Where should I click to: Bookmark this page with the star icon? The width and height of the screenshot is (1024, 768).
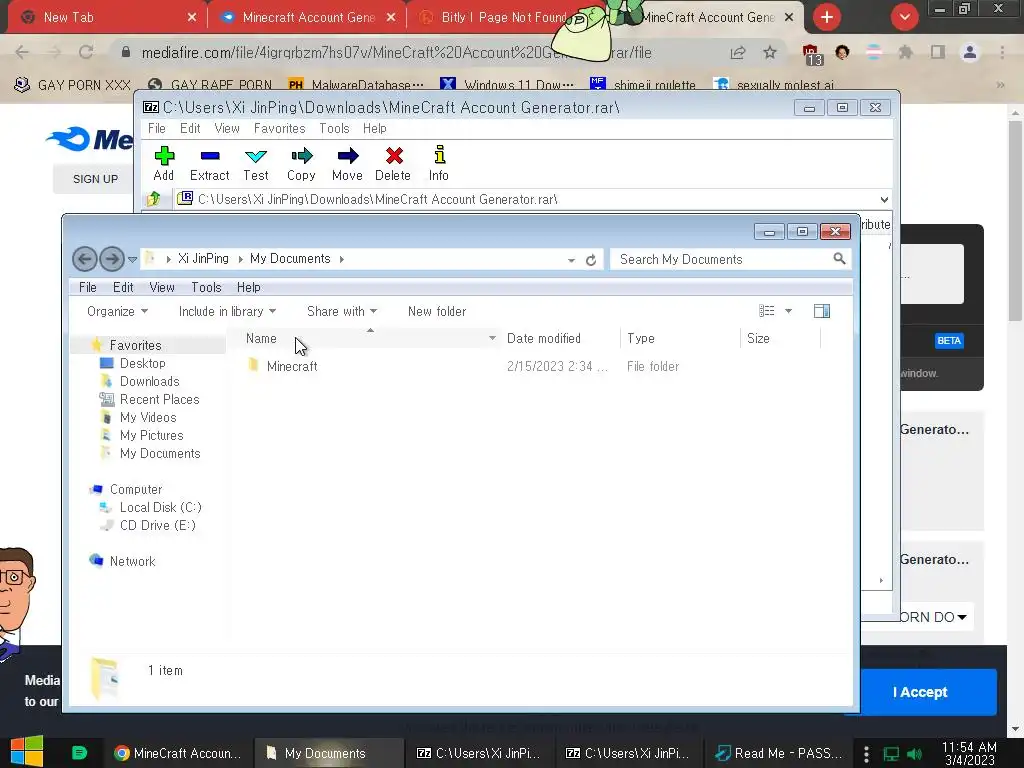[x=770, y=52]
